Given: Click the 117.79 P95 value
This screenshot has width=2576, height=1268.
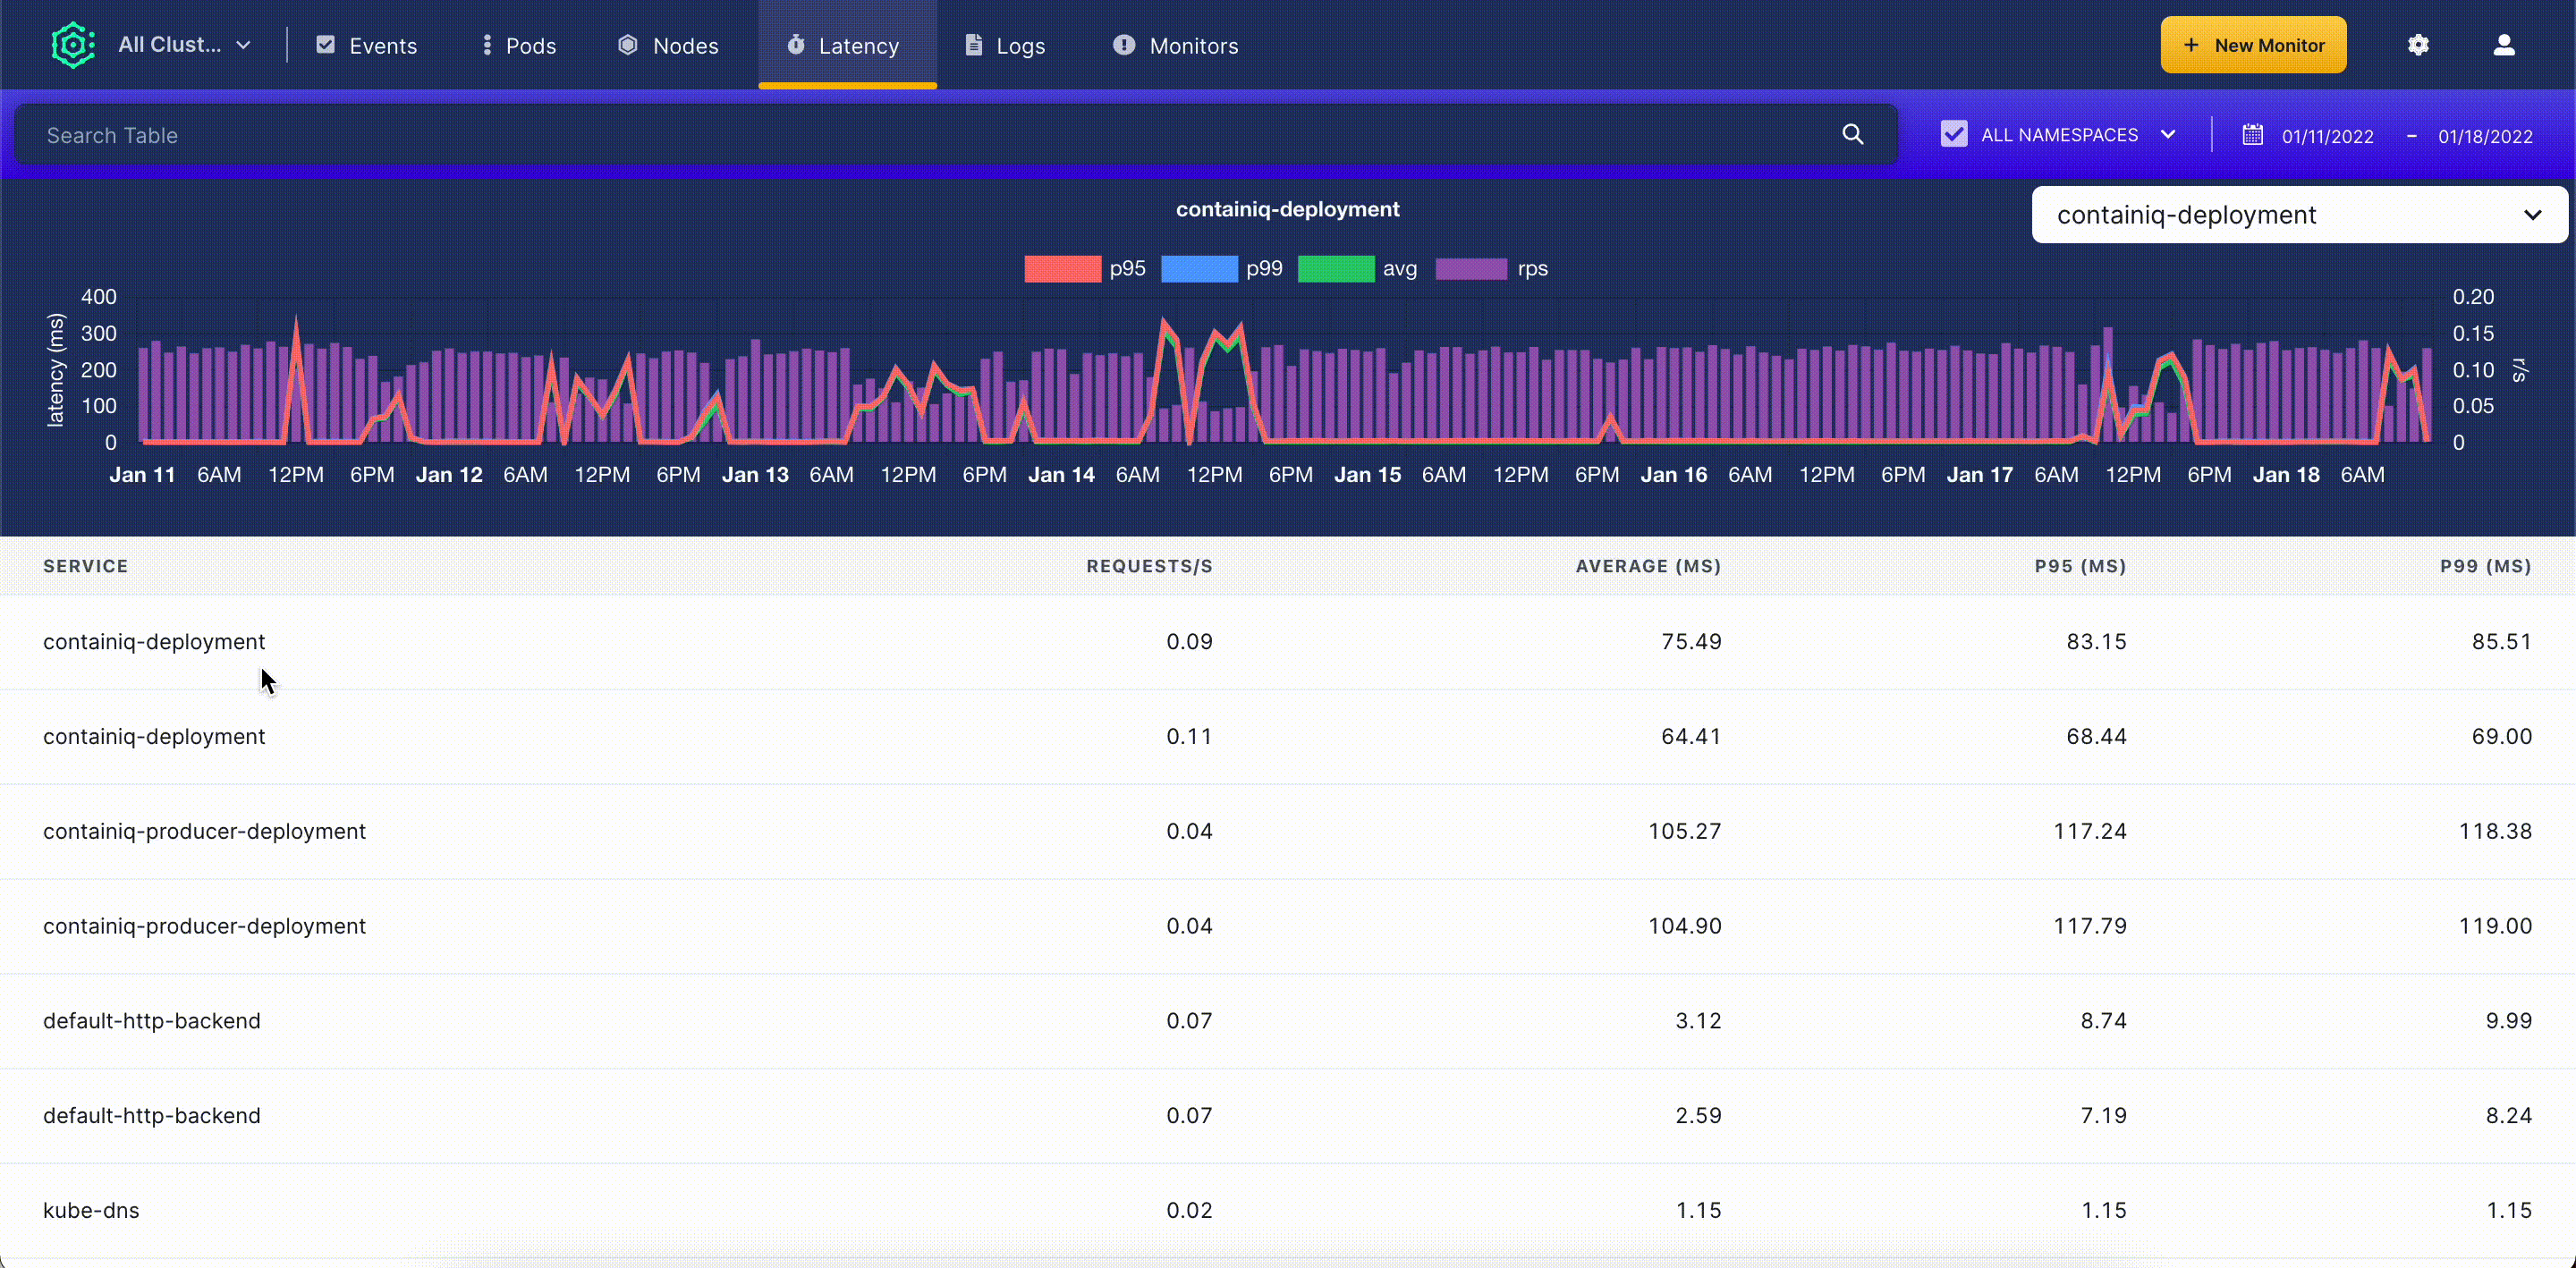Looking at the screenshot, I should [2090, 926].
